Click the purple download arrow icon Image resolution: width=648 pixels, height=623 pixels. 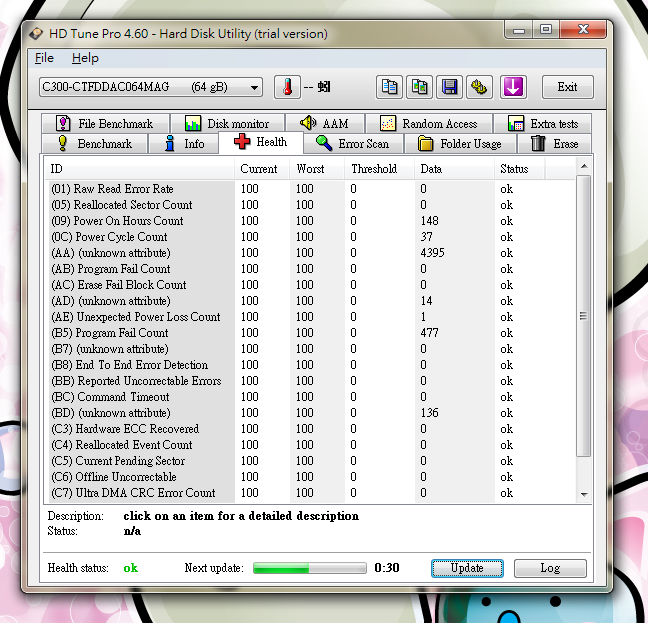tap(513, 87)
